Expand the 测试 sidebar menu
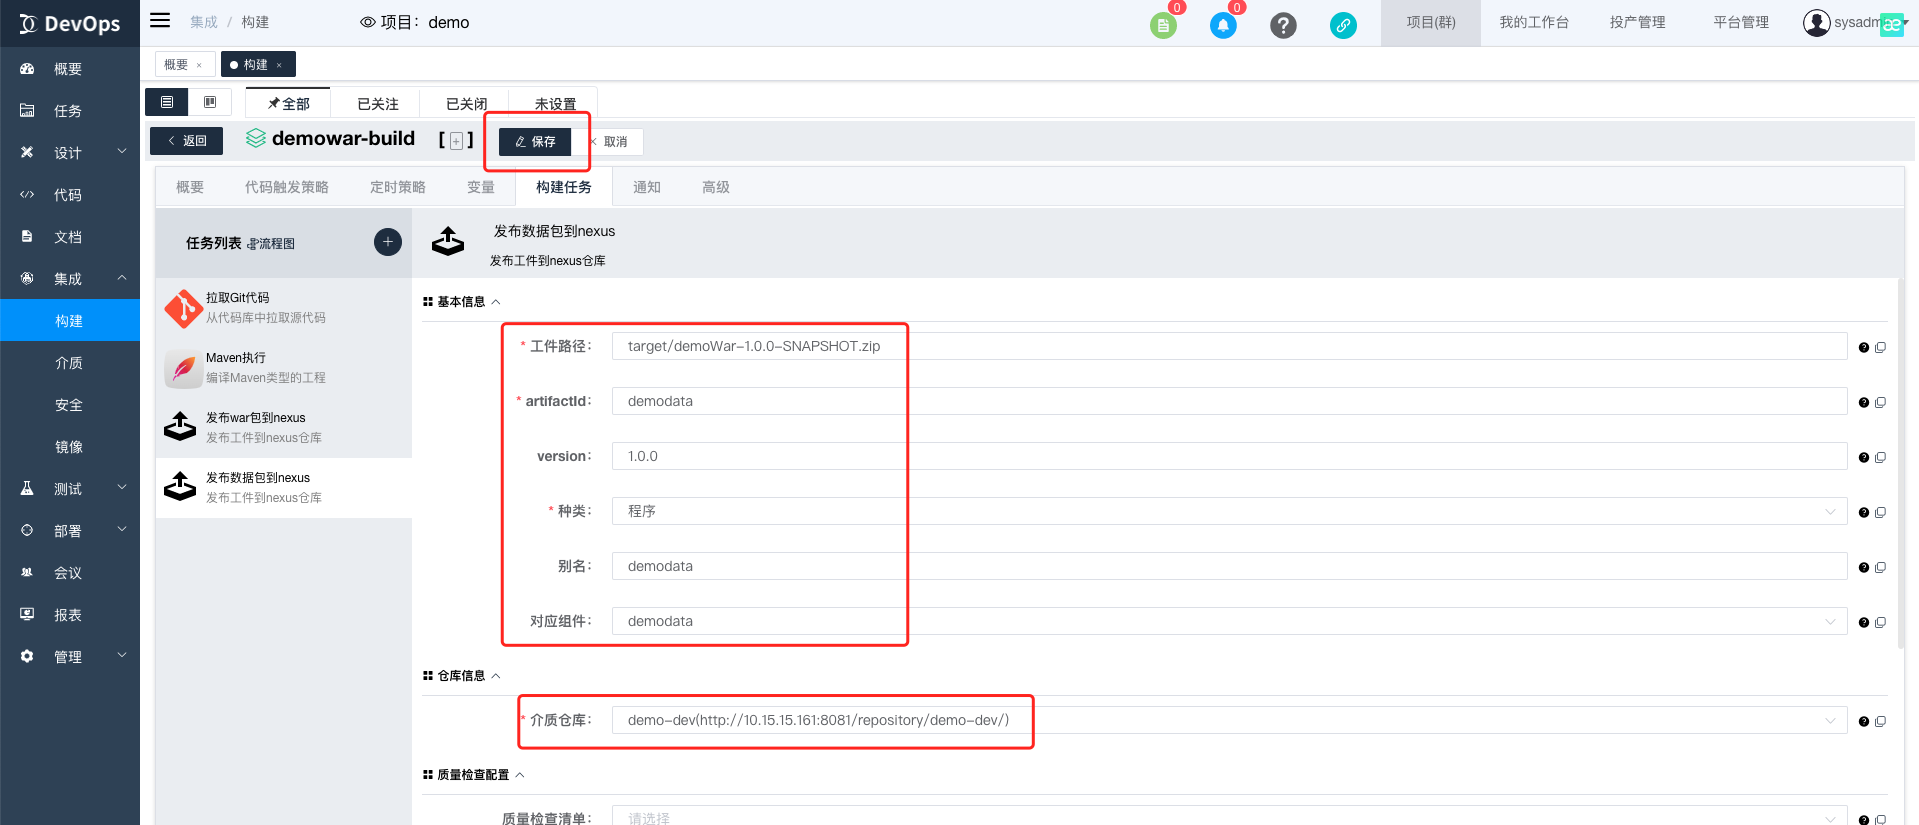The image size is (1919, 825). click(70, 489)
